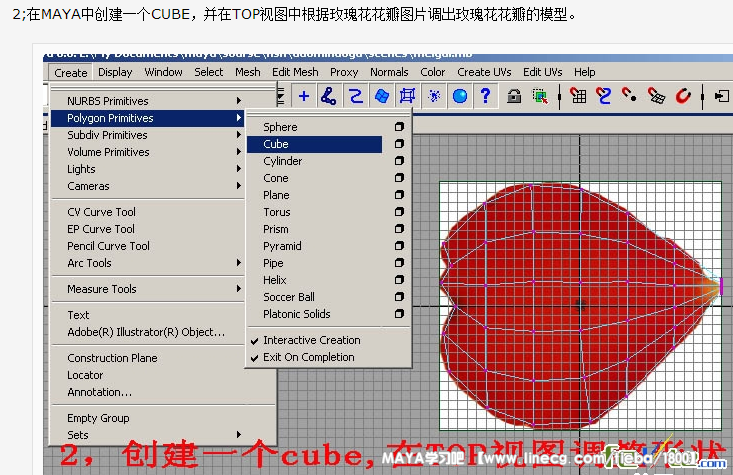
Task: Choose Cube from Polygon Primitives
Action: [314, 144]
